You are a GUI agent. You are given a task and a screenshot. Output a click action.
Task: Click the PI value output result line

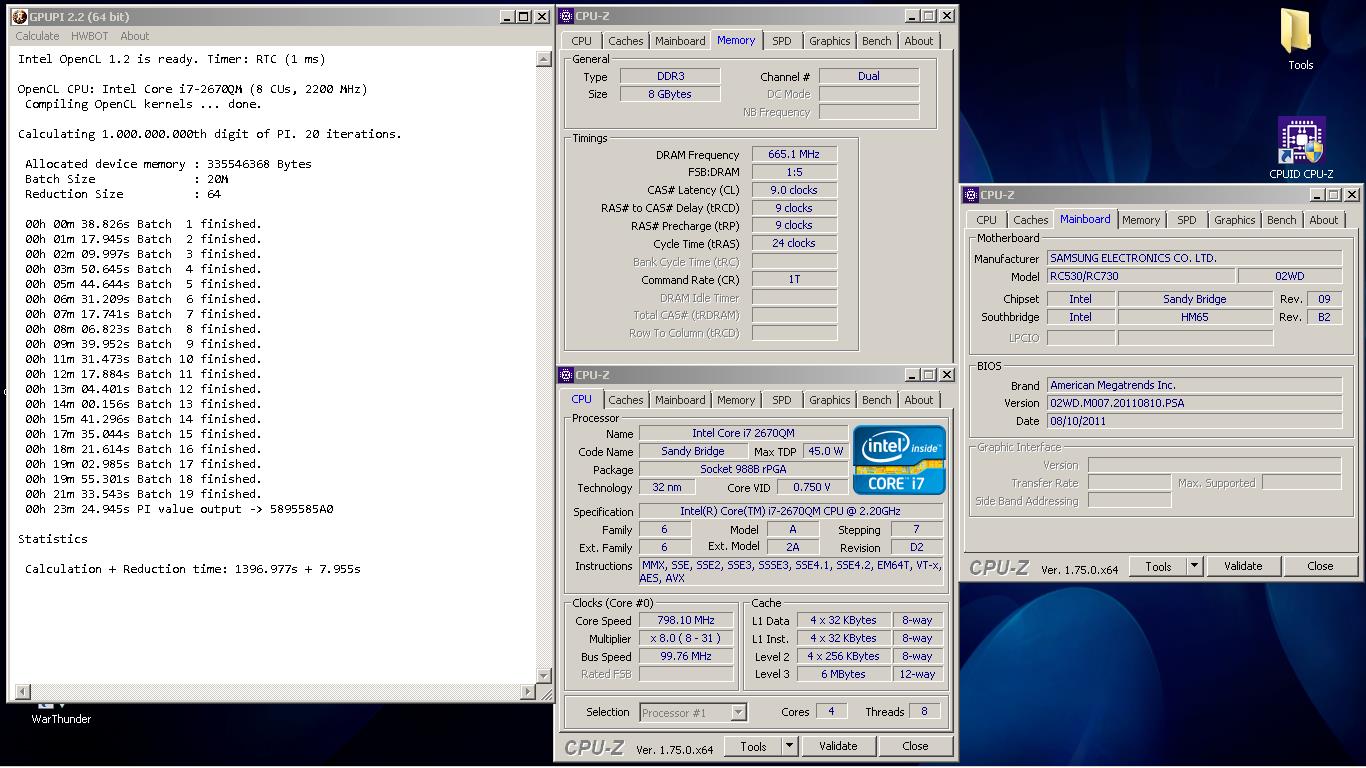[179, 509]
